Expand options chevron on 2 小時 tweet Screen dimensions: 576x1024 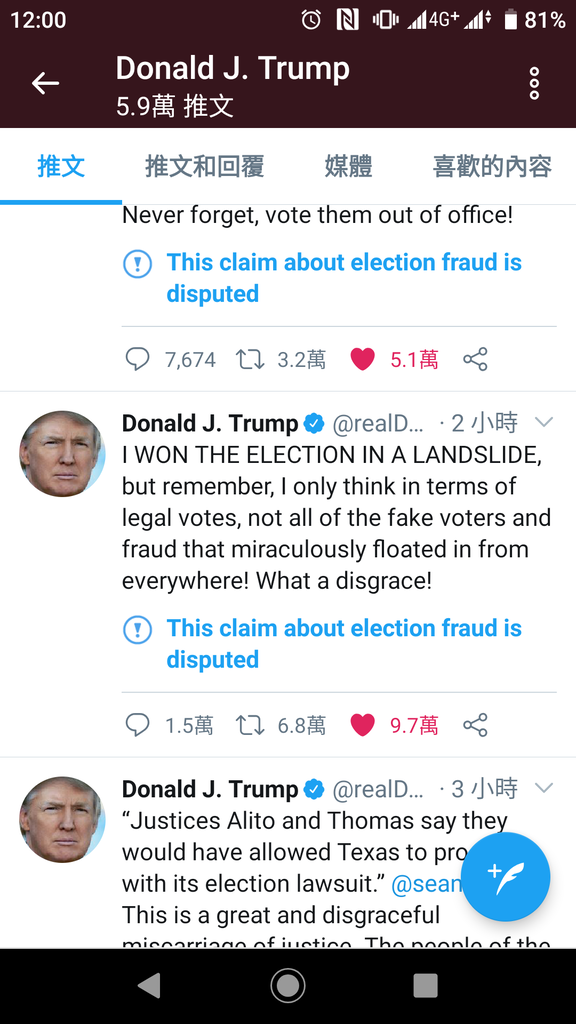544,423
